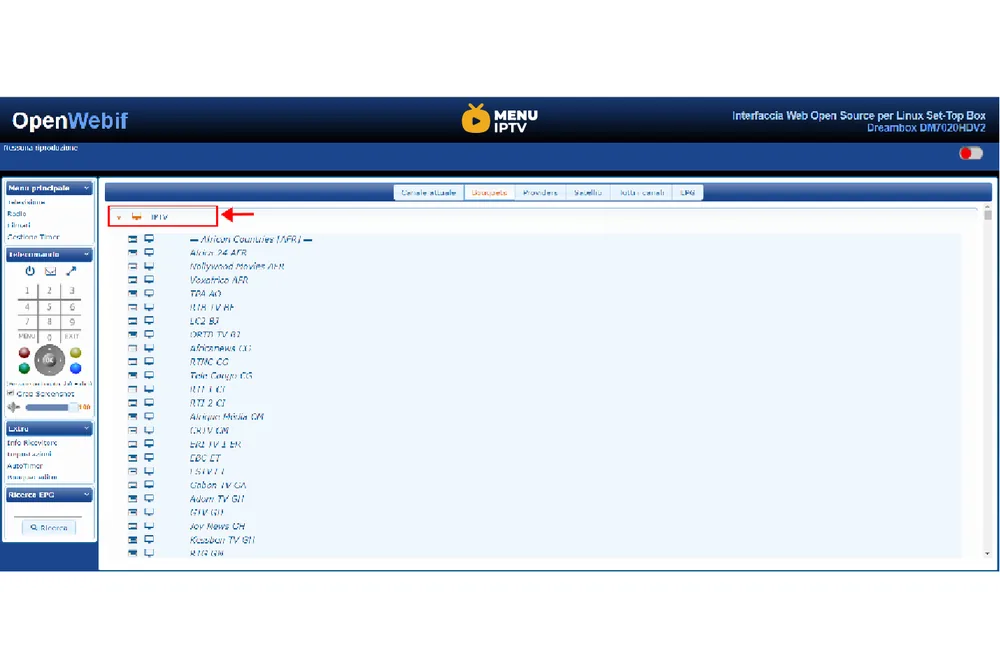The height and width of the screenshot is (668, 1000).
Task: Collapse the Ricerca EPG panel
Action: (86, 495)
